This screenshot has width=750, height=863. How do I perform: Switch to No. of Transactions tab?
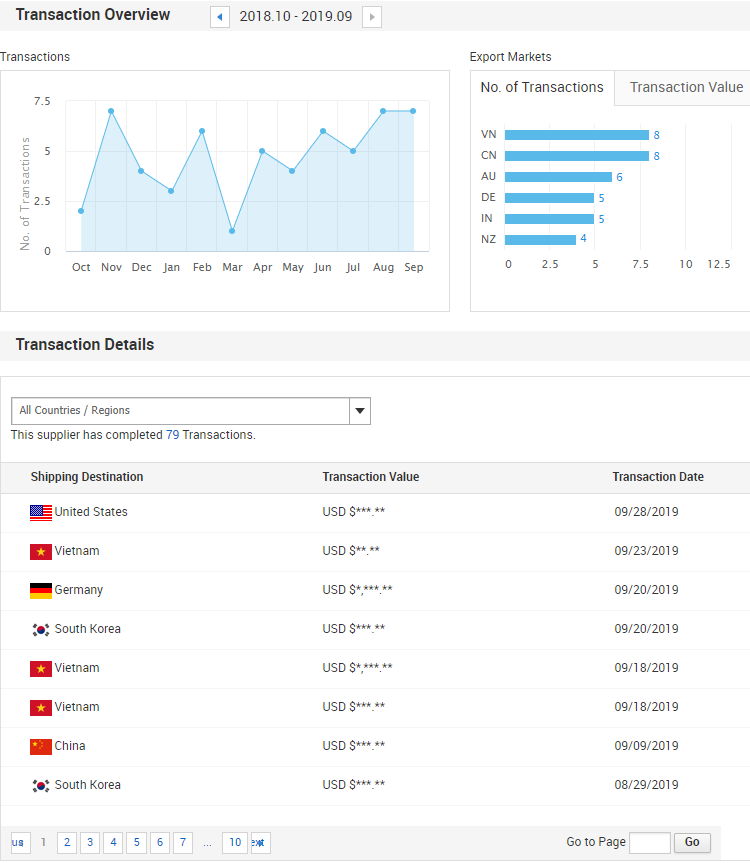(542, 88)
